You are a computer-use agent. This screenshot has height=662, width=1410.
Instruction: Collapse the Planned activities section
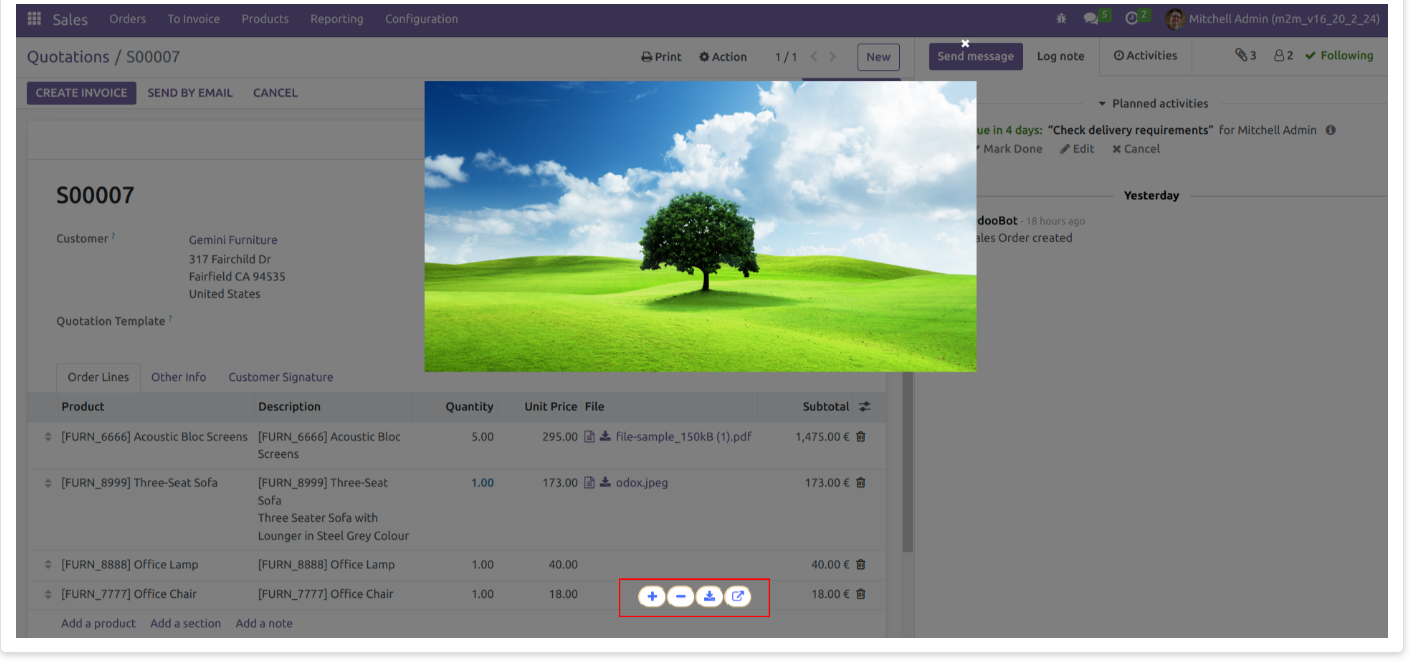pos(1152,104)
